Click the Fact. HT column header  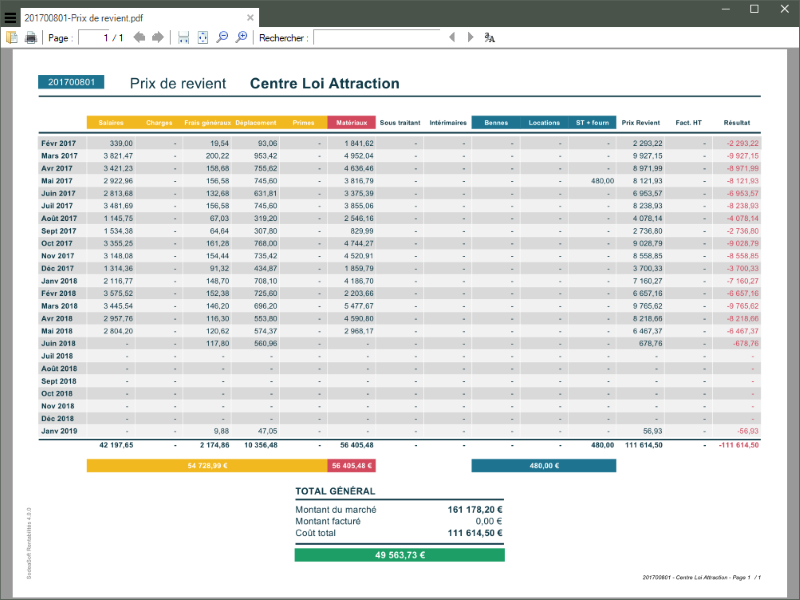tap(688, 122)
